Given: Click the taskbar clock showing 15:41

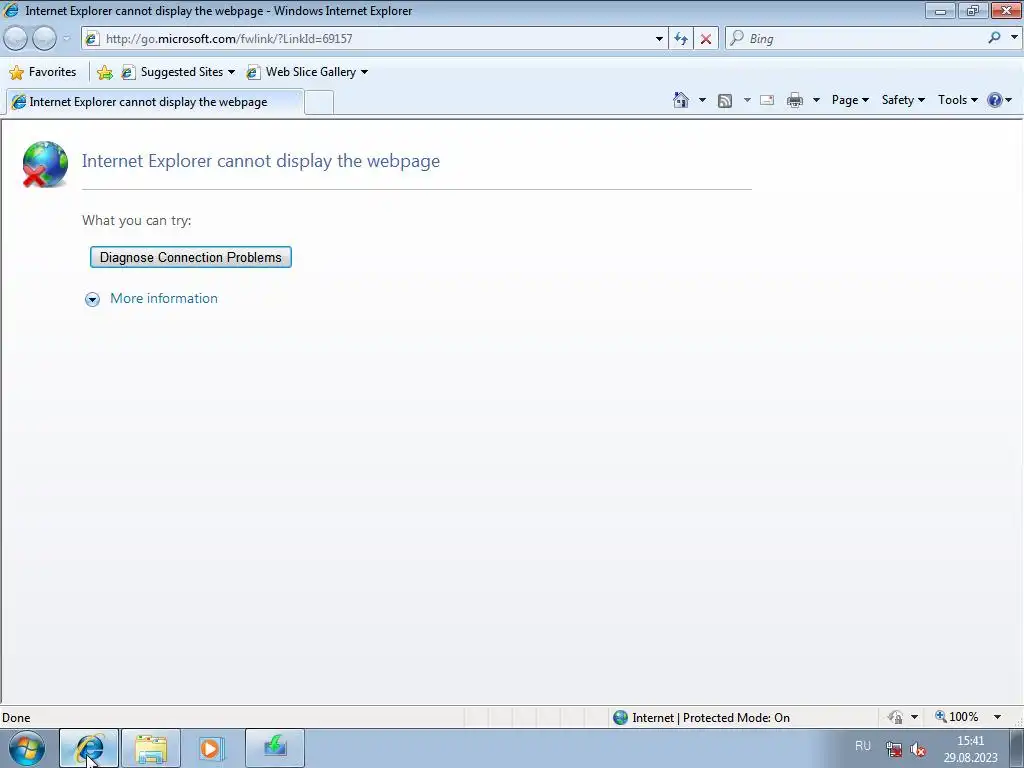Looking at the screenshot, I should tap(970, 749).
